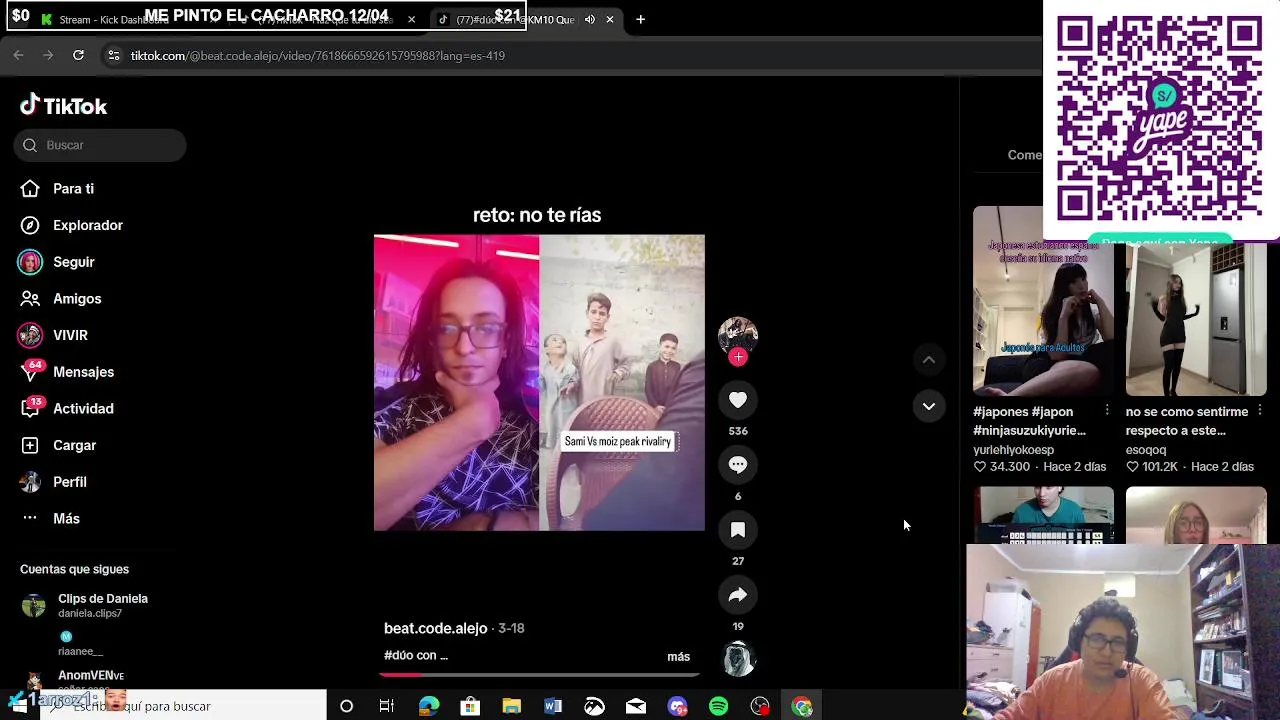Go to previous video with up chevron
This screenshot has height=720, width=1280.
(929, 360)
